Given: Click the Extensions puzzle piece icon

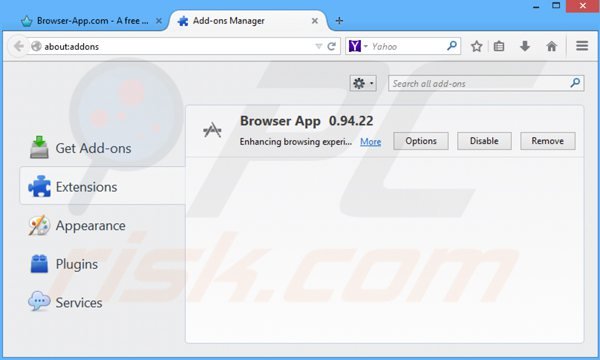Looking at the screenshot, I should point(39,186).
